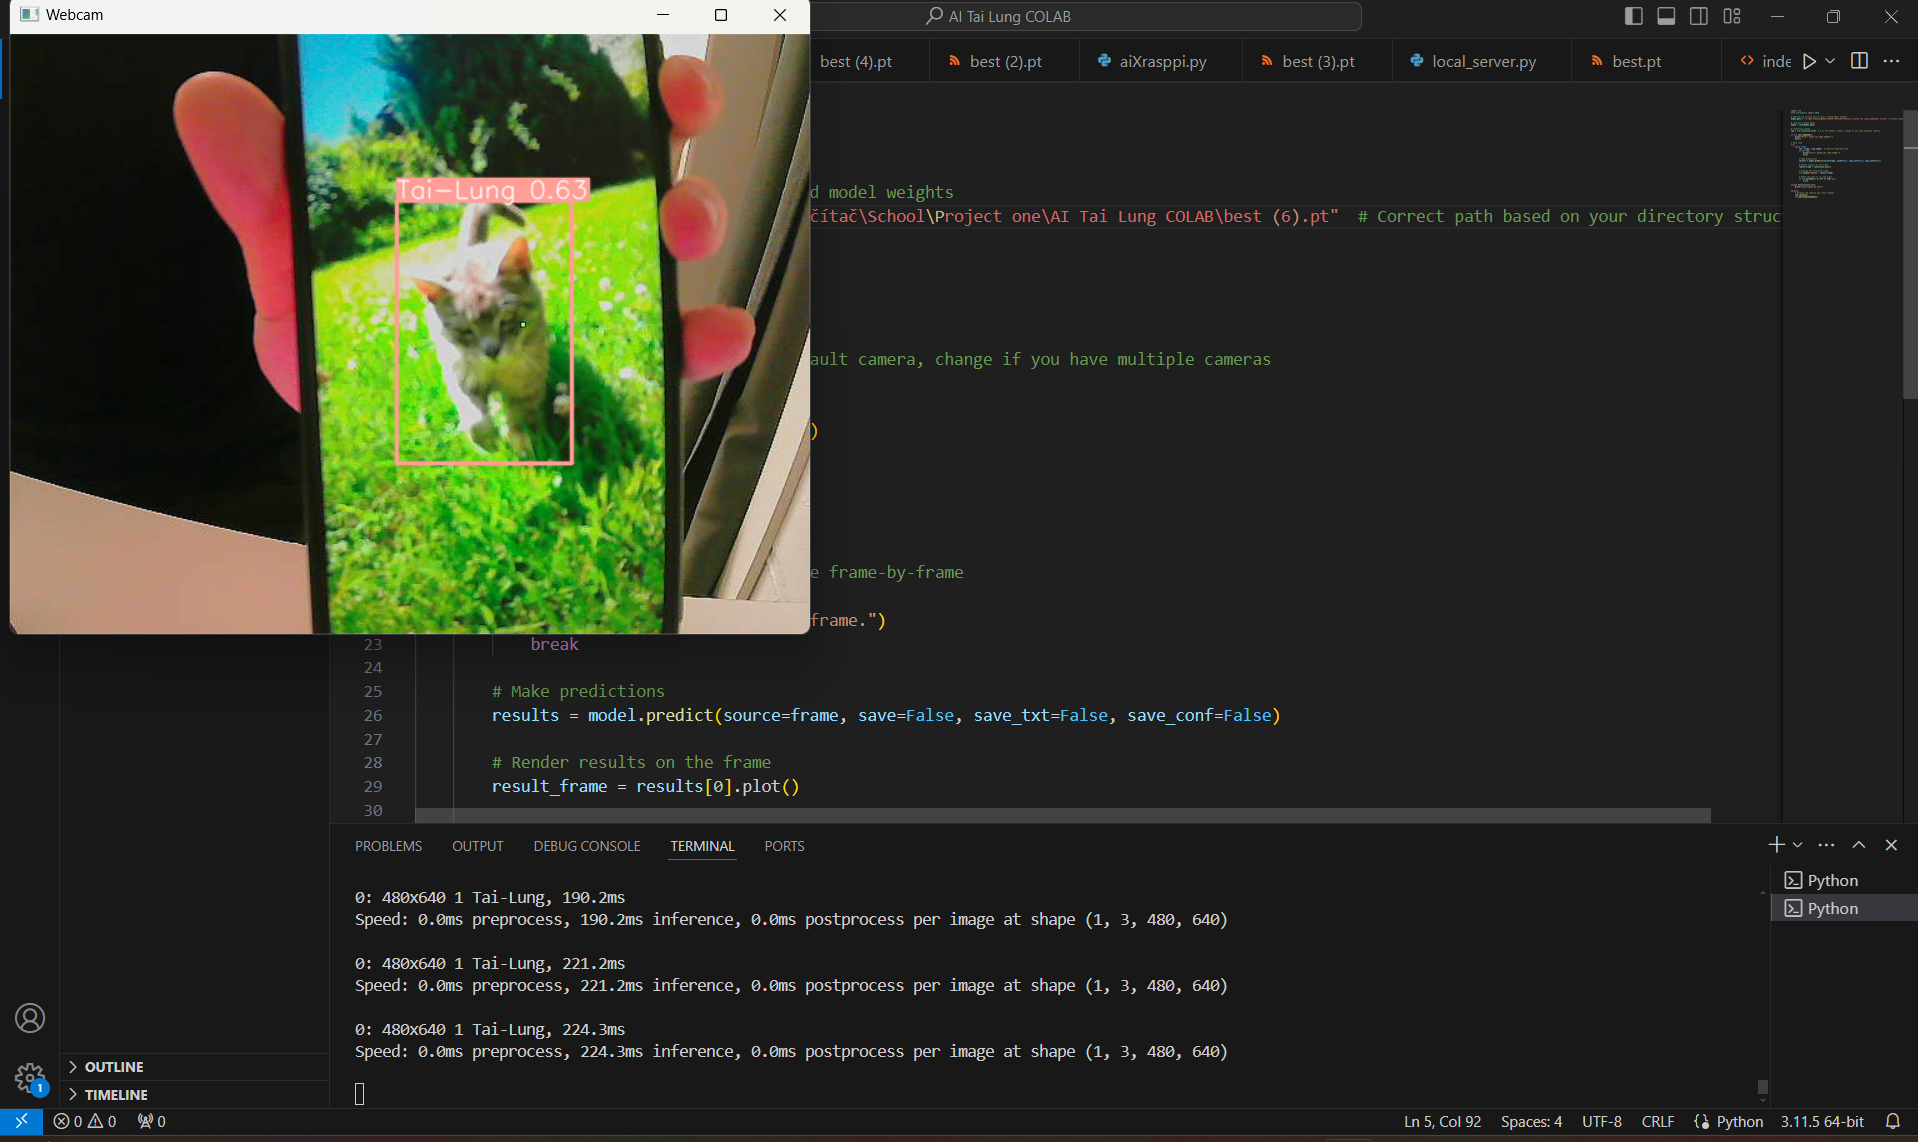
Task: Toggle the bottom panel layout icon
Action: pyautogui.click(x=1666, y=16)
